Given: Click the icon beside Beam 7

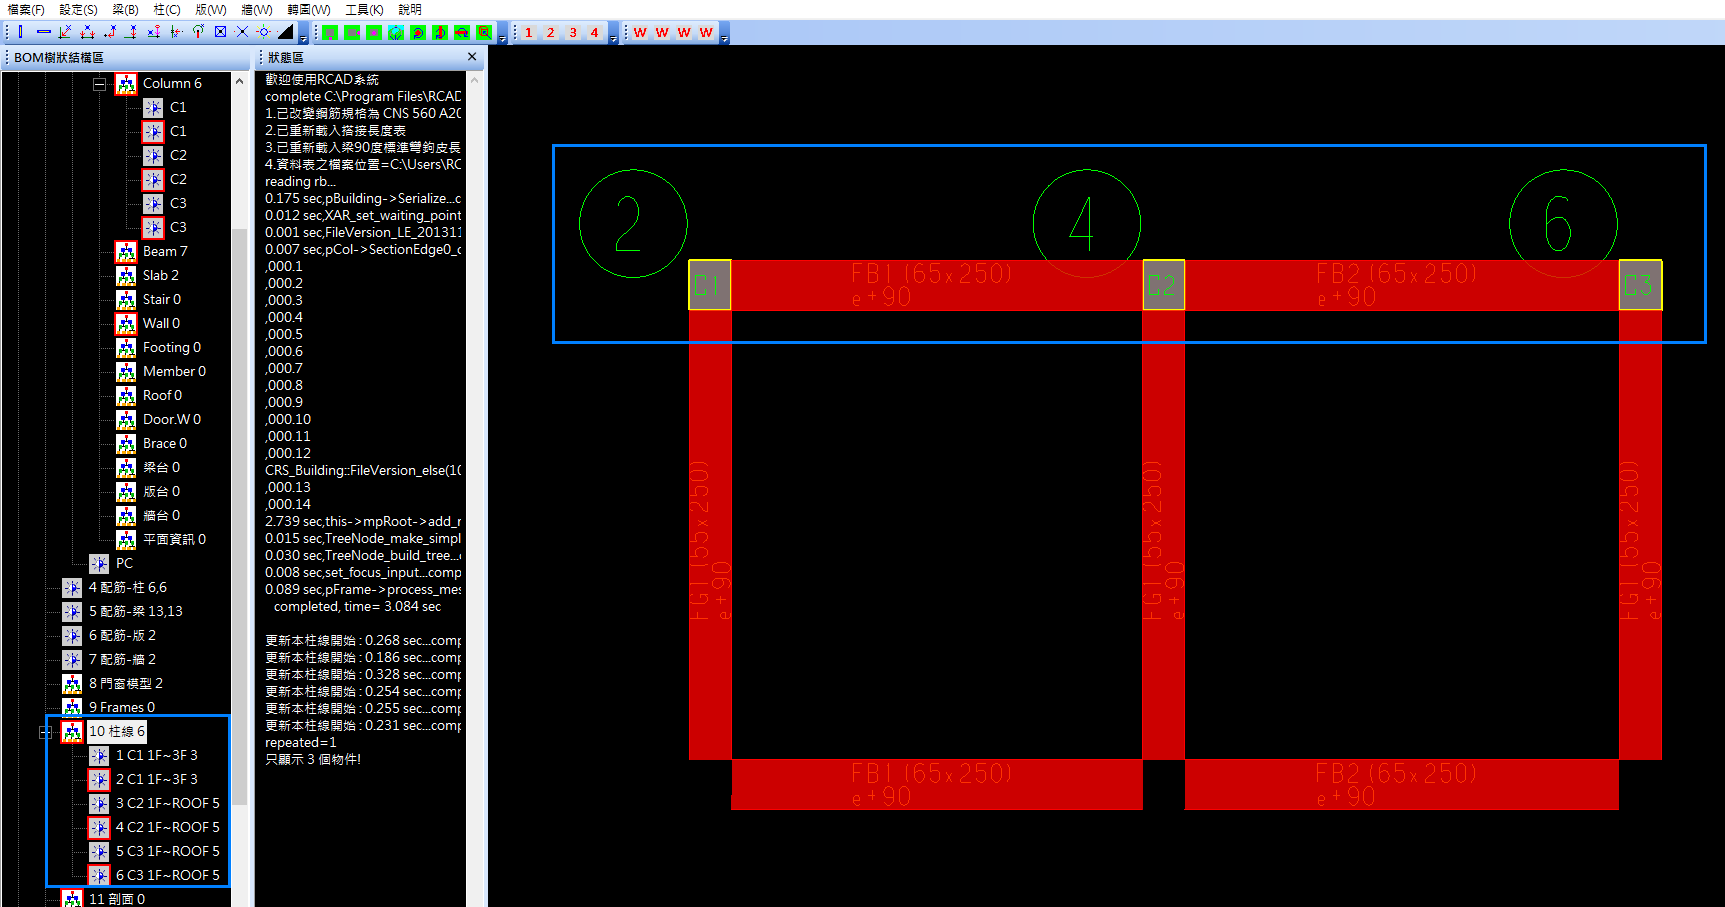Looking at the screenshot, I should 126,251.
